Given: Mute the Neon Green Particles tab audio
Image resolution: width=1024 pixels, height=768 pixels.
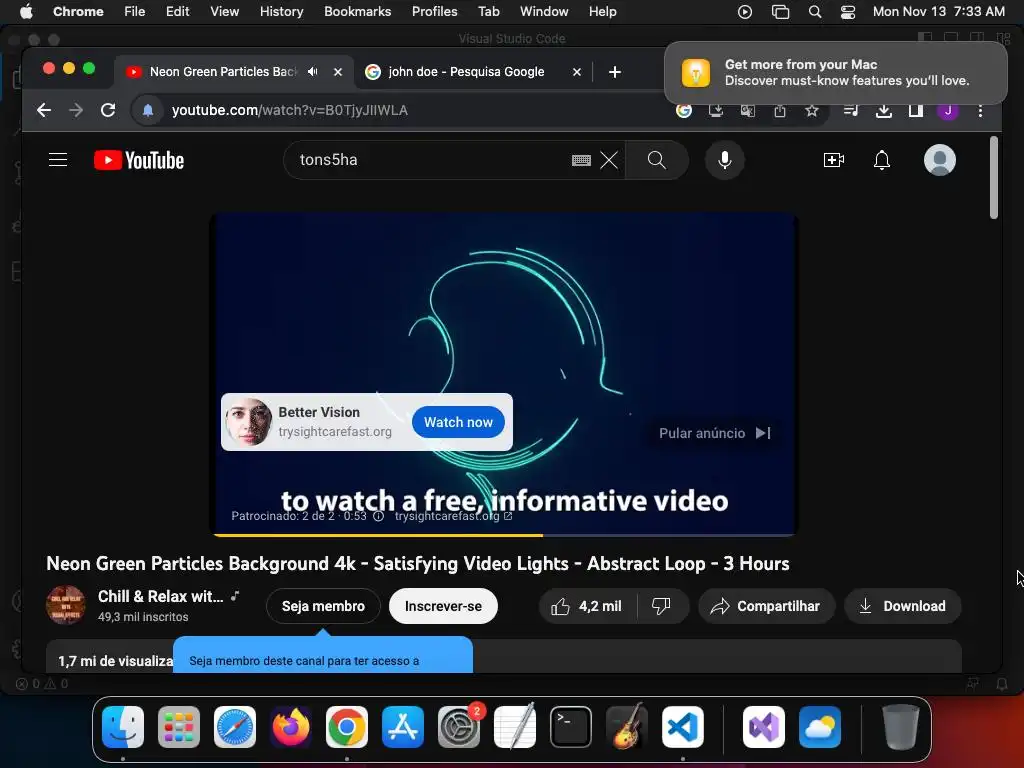Looking at the screenshot, I should [x=313, y=72].
